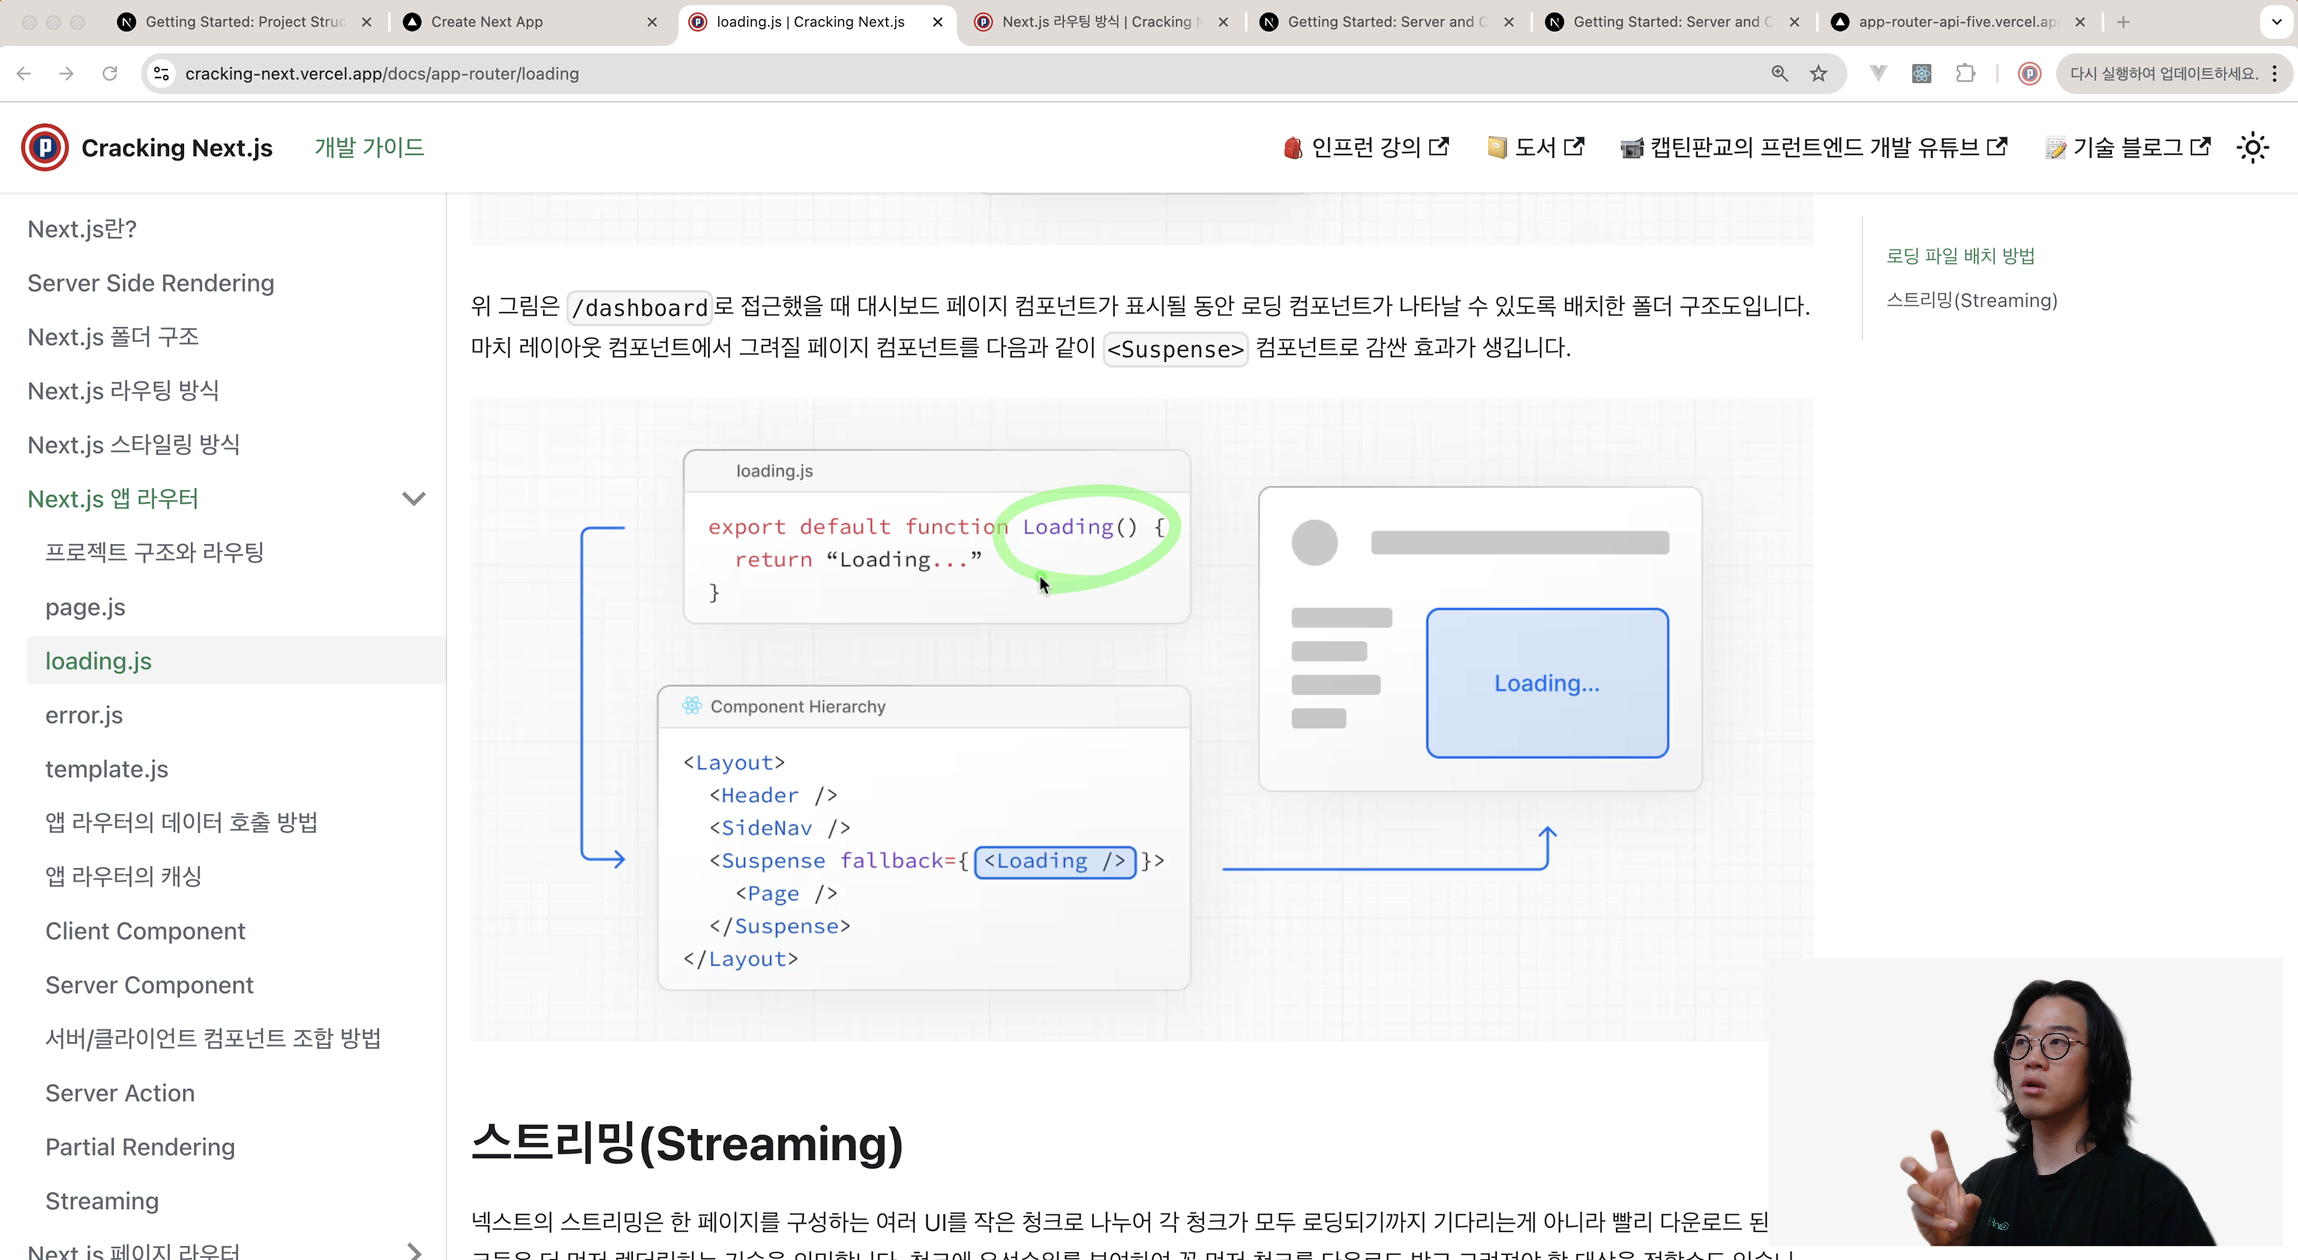Go back using the browser back arrow
2298x1260 pixels.
(x=23, y=73)
